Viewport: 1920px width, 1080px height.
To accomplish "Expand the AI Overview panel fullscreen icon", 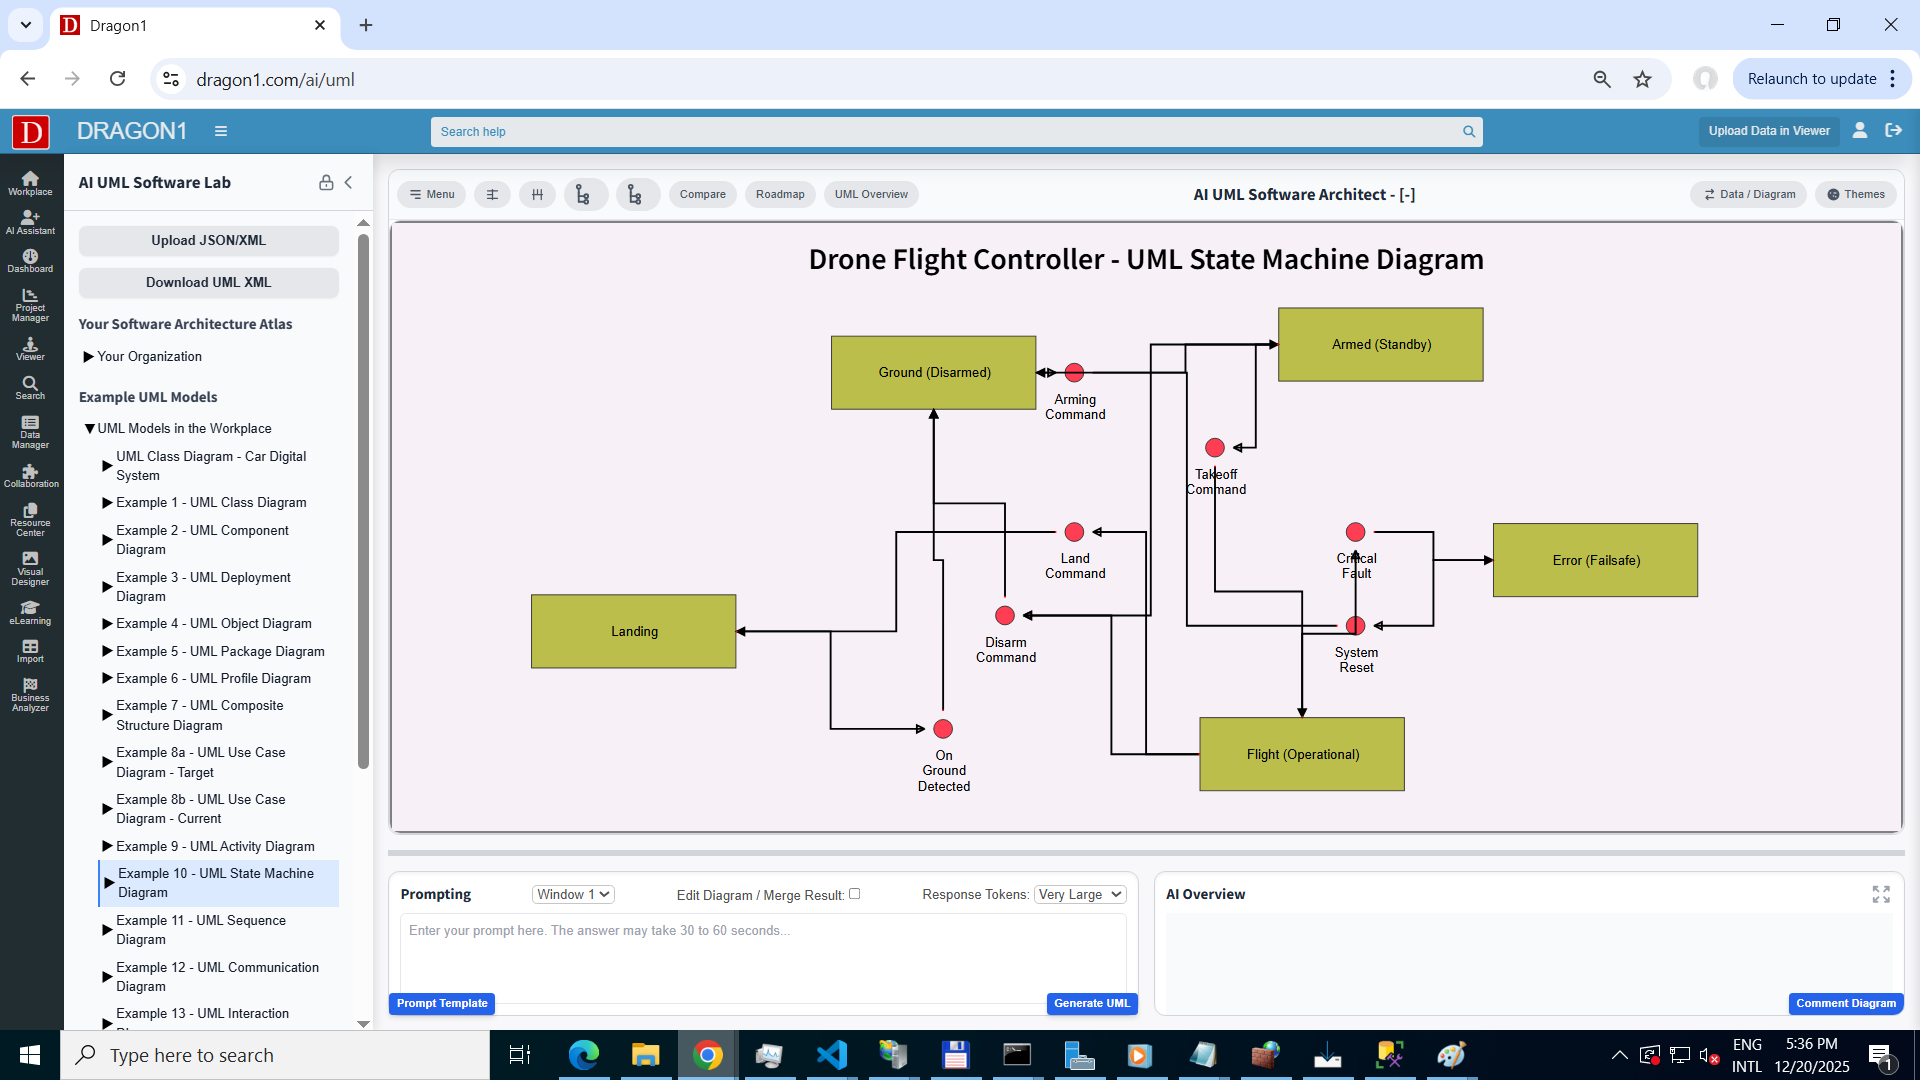I will point(1880,894).
